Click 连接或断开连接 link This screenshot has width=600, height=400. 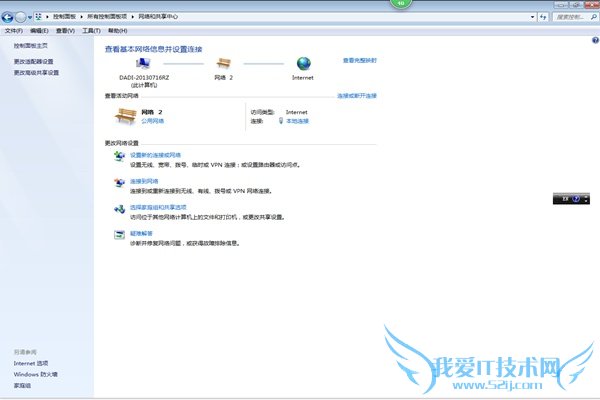[x=357, y=96]
